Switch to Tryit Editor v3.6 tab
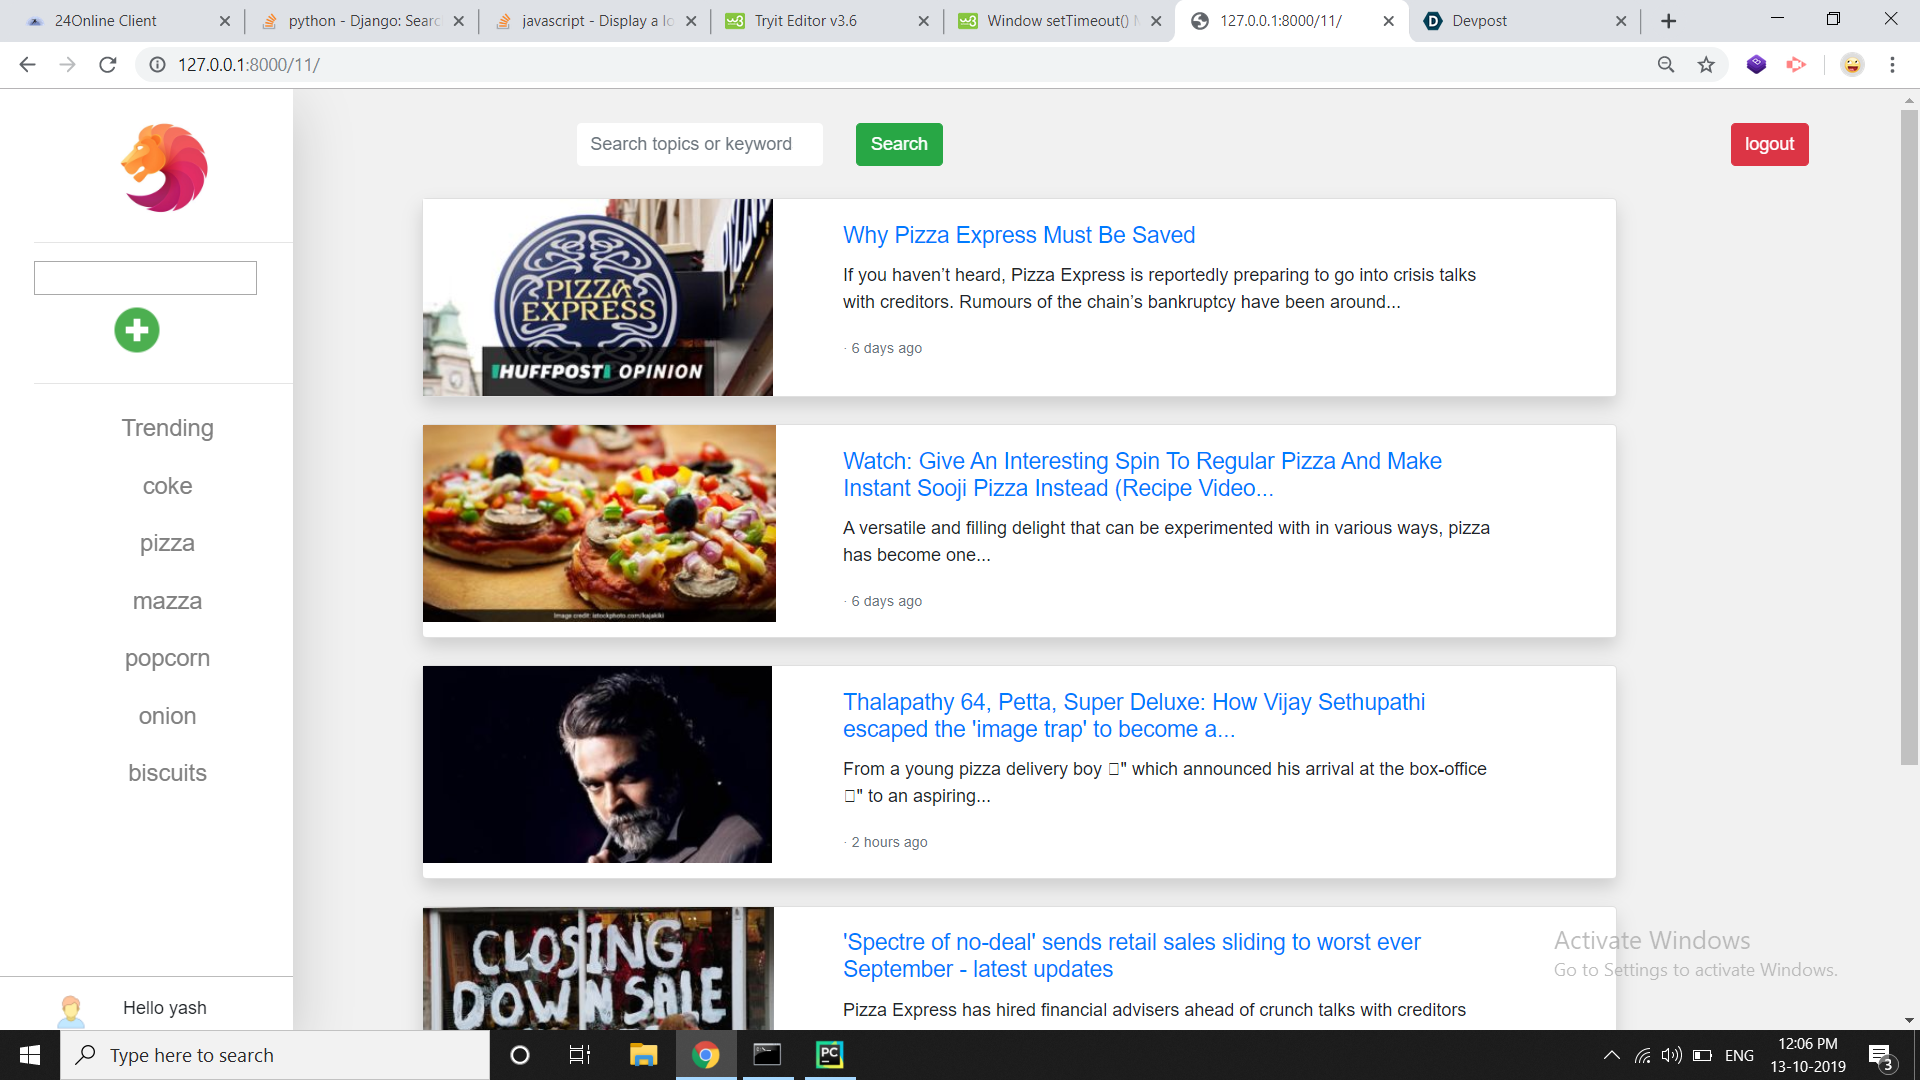This screenshot has height=1080, width=1920. tap(822, 21)
